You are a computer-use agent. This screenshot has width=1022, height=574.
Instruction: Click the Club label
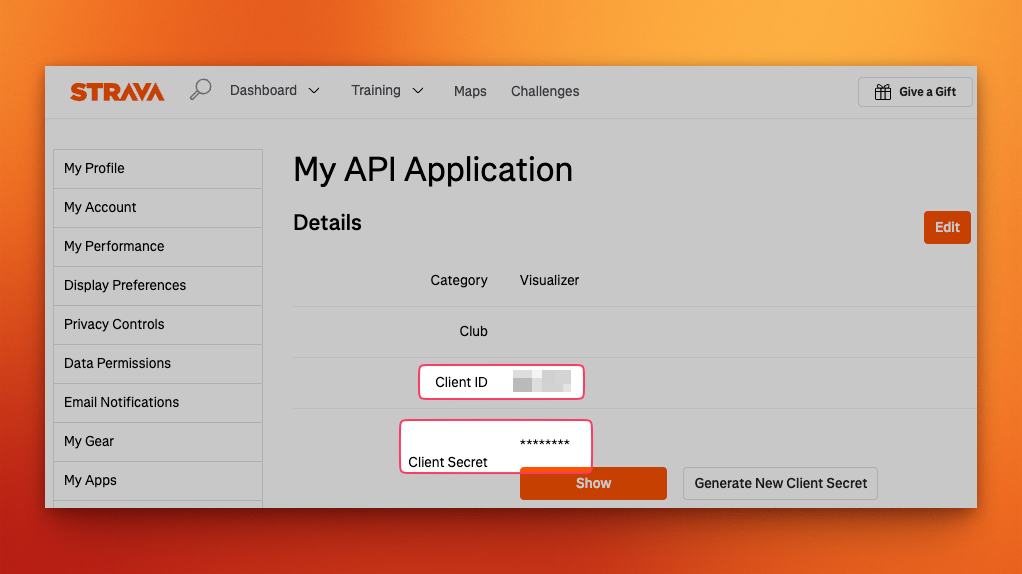click(473, 331)
